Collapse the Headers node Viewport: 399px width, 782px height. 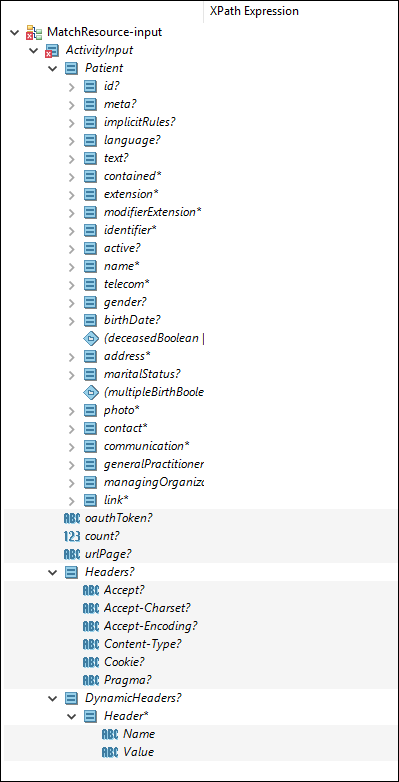[x=52, y=573]
